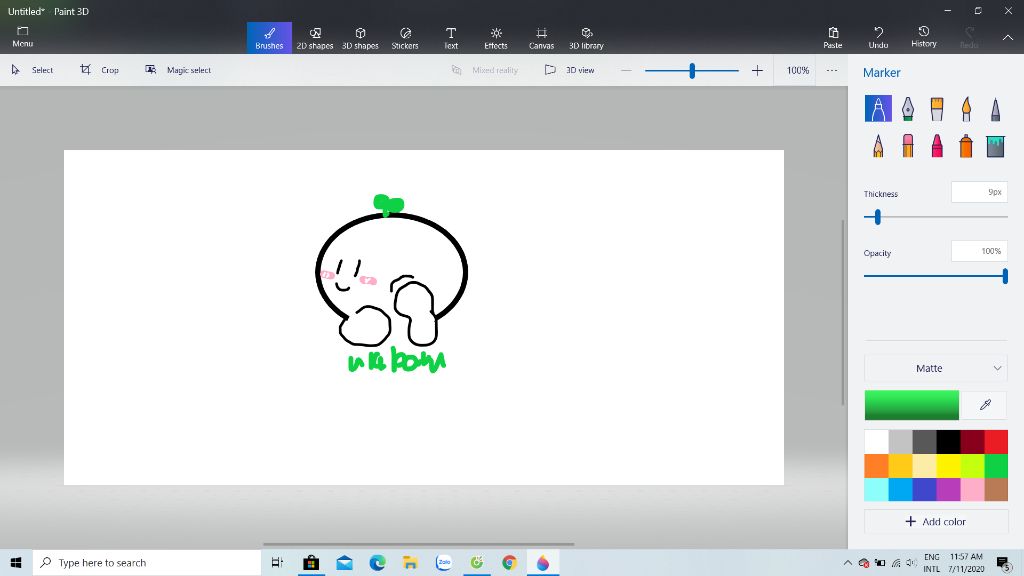The width and height of the screenshot is (1024, 576).
Task: Select the Marker brush
Action: pyautogui.click(x=878, y=108)
